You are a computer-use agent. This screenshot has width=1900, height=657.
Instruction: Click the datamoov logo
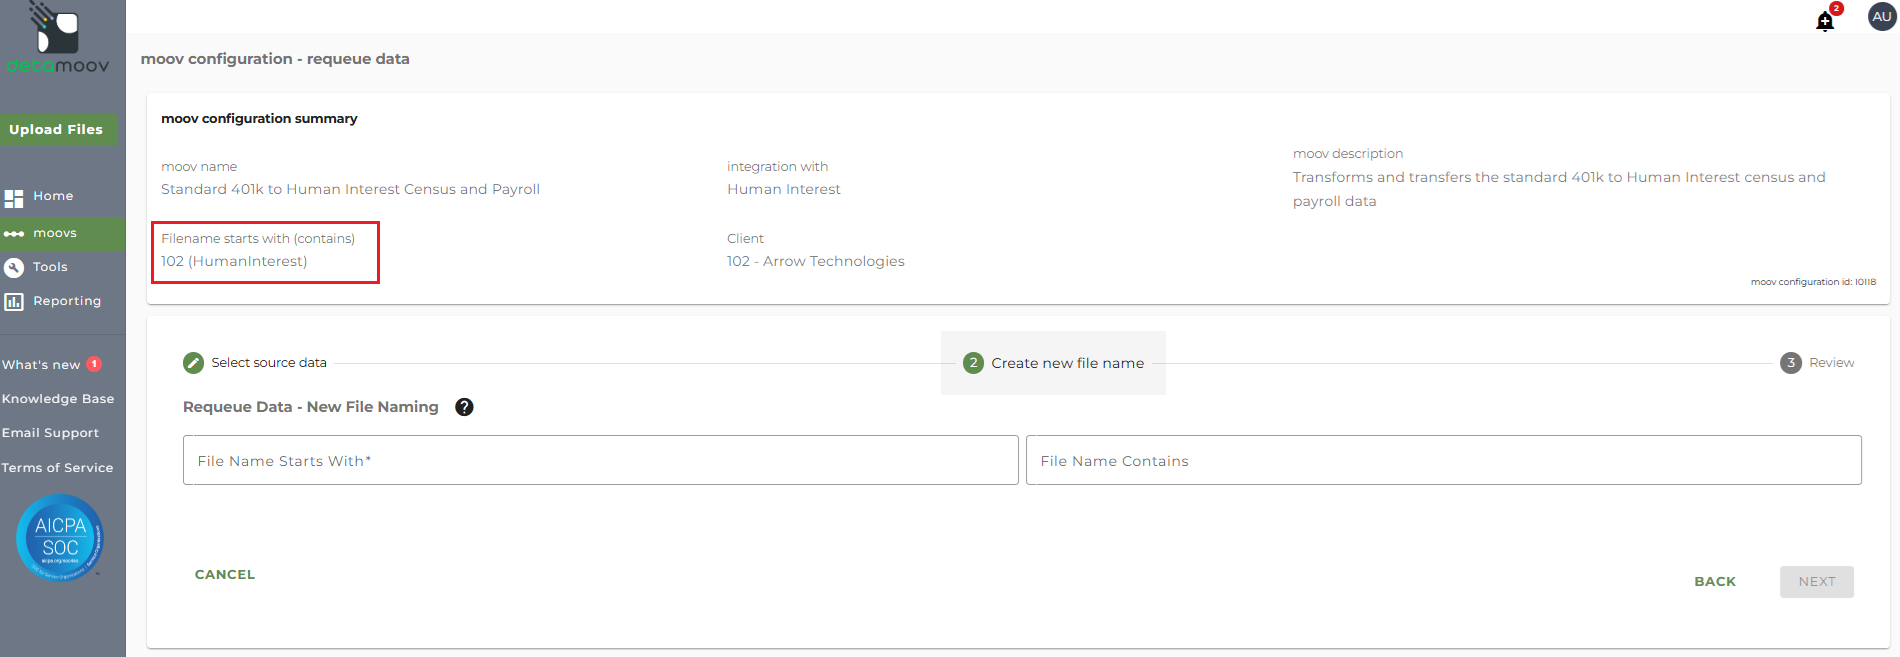(58, 40)
